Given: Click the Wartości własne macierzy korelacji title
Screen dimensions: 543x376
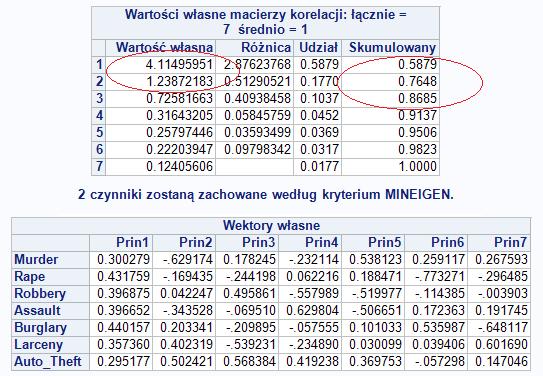Looking at the screenshot, I should pos(266,22).
